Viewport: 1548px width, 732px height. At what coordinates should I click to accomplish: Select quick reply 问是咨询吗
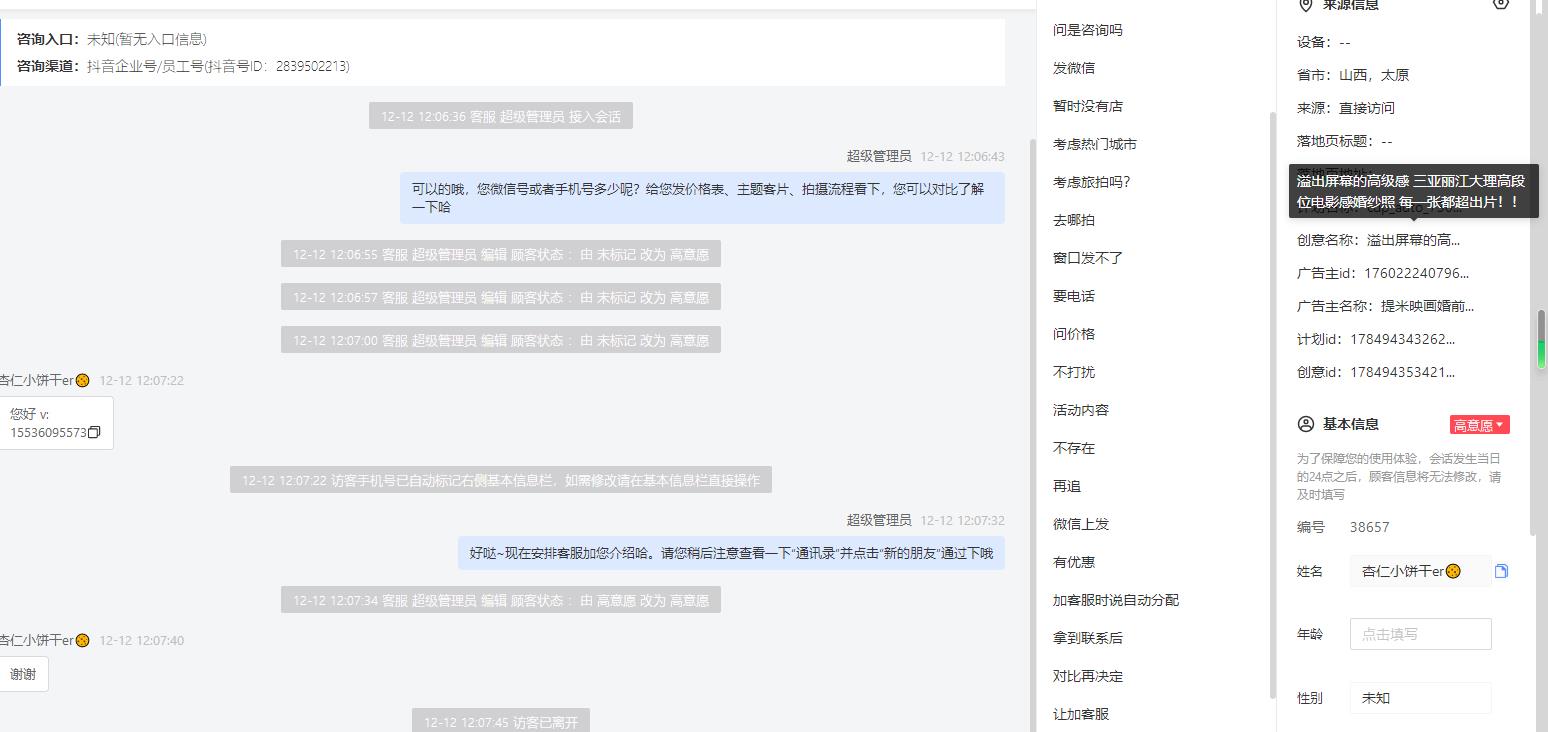click(1087, 30)
